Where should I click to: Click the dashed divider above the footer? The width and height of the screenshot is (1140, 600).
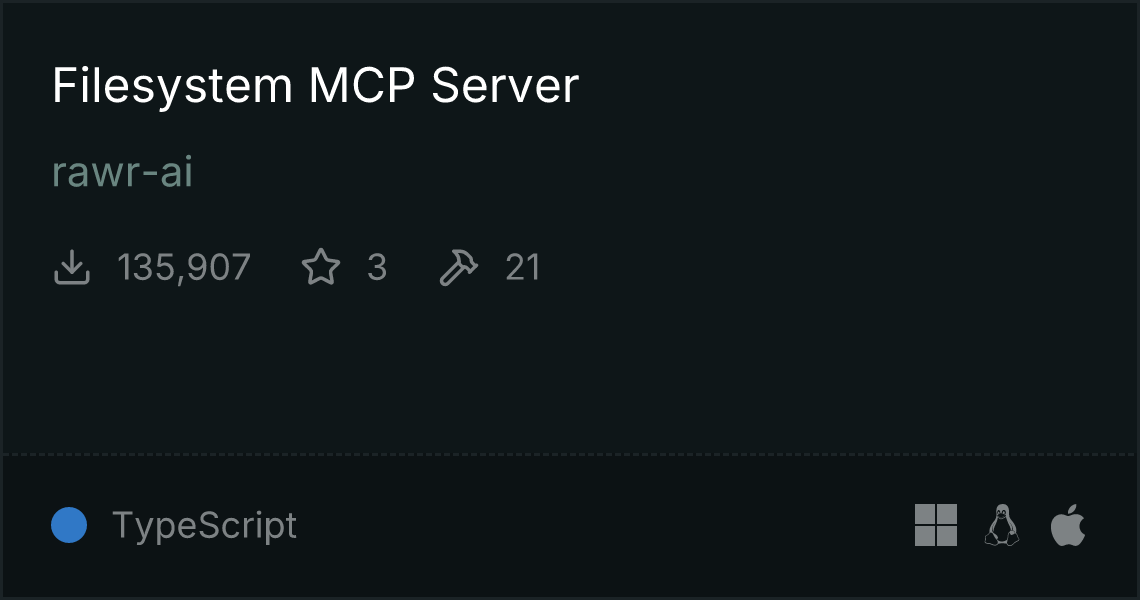pyautogui.click(x=570, y=455)
